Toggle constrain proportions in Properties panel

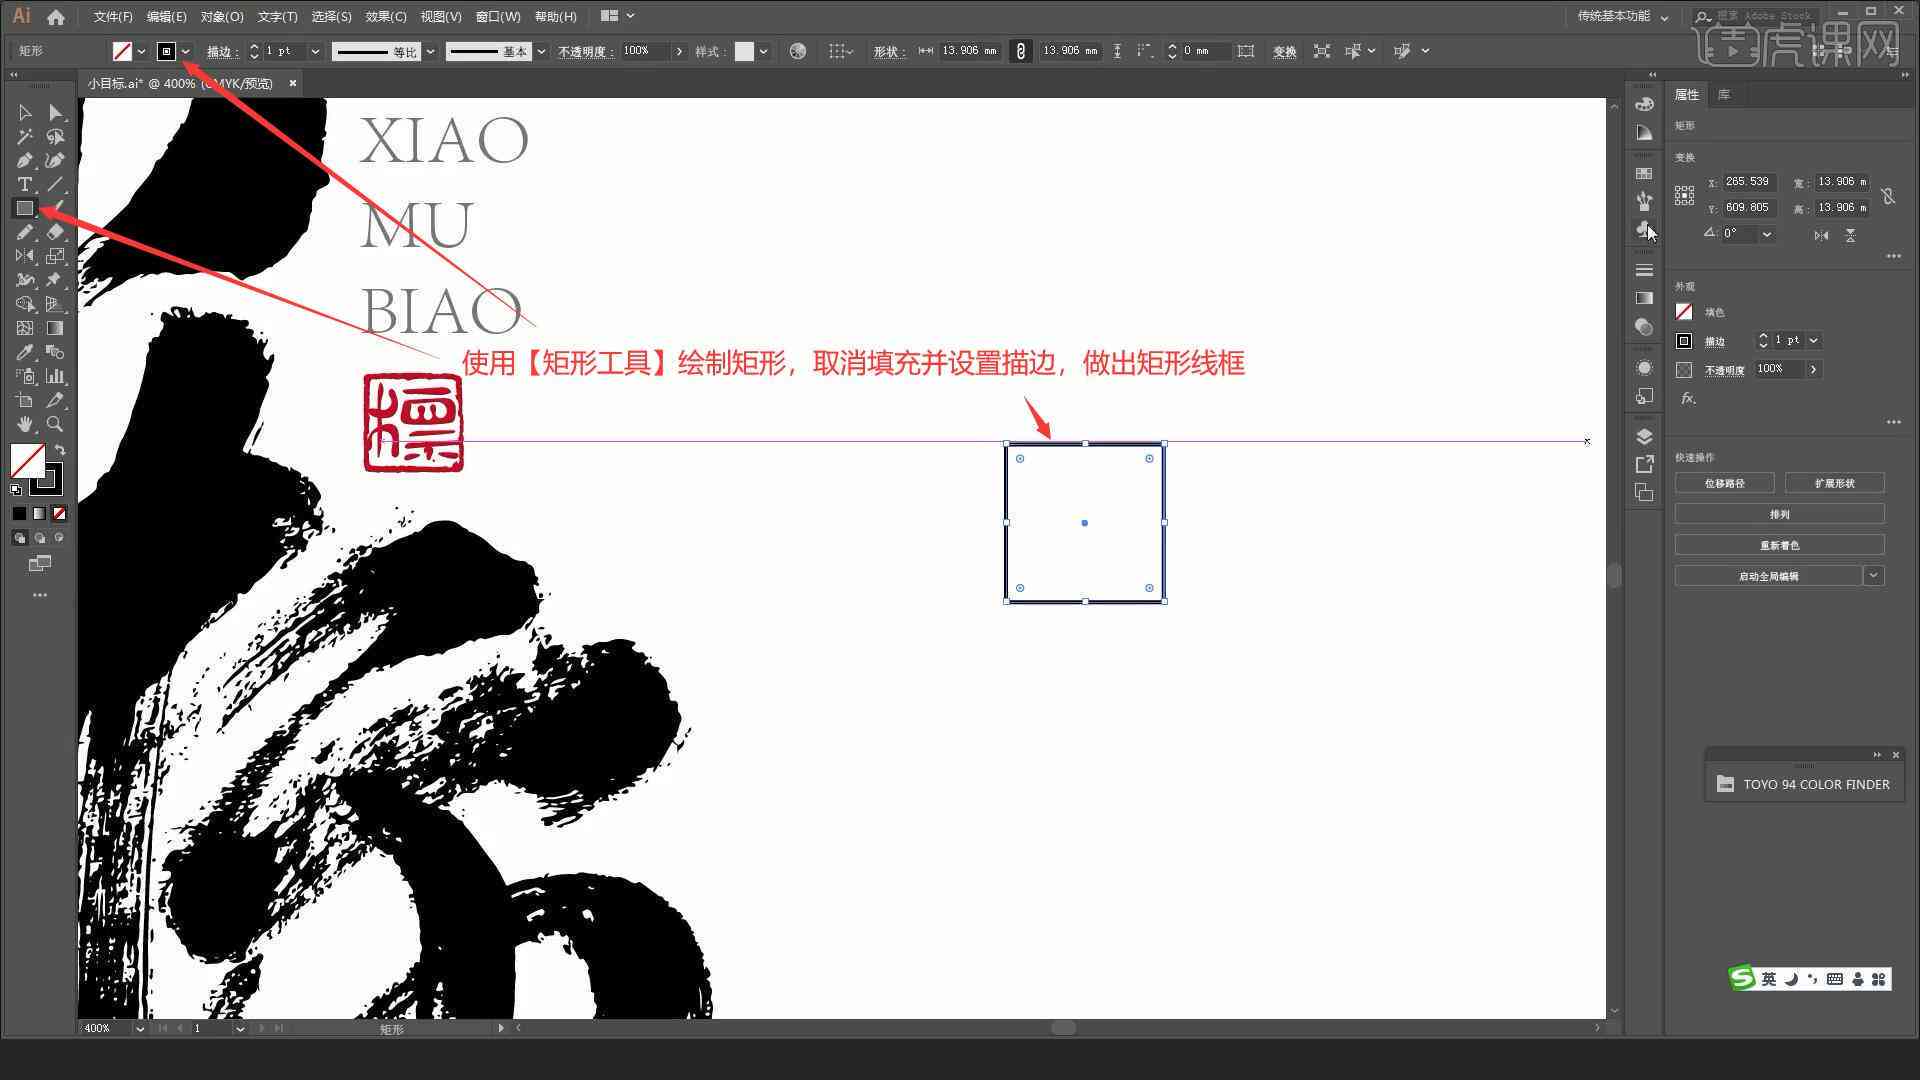click(x=1888, y=196)
